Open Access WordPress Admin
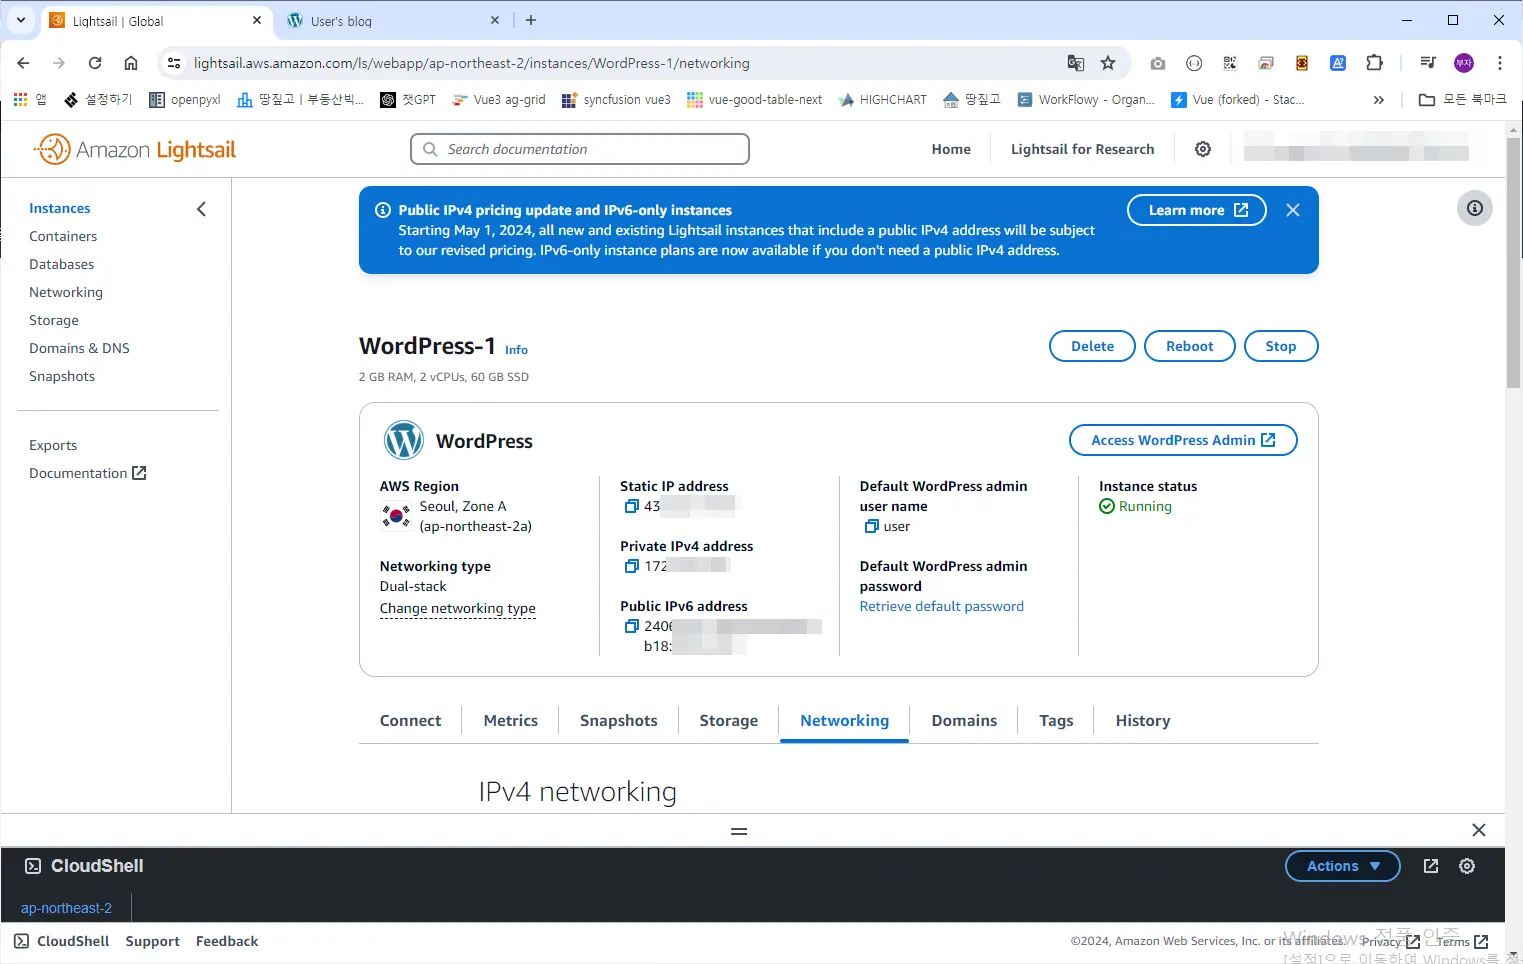The width and height of the screenshot is (1523, 964). (1183, 440)
